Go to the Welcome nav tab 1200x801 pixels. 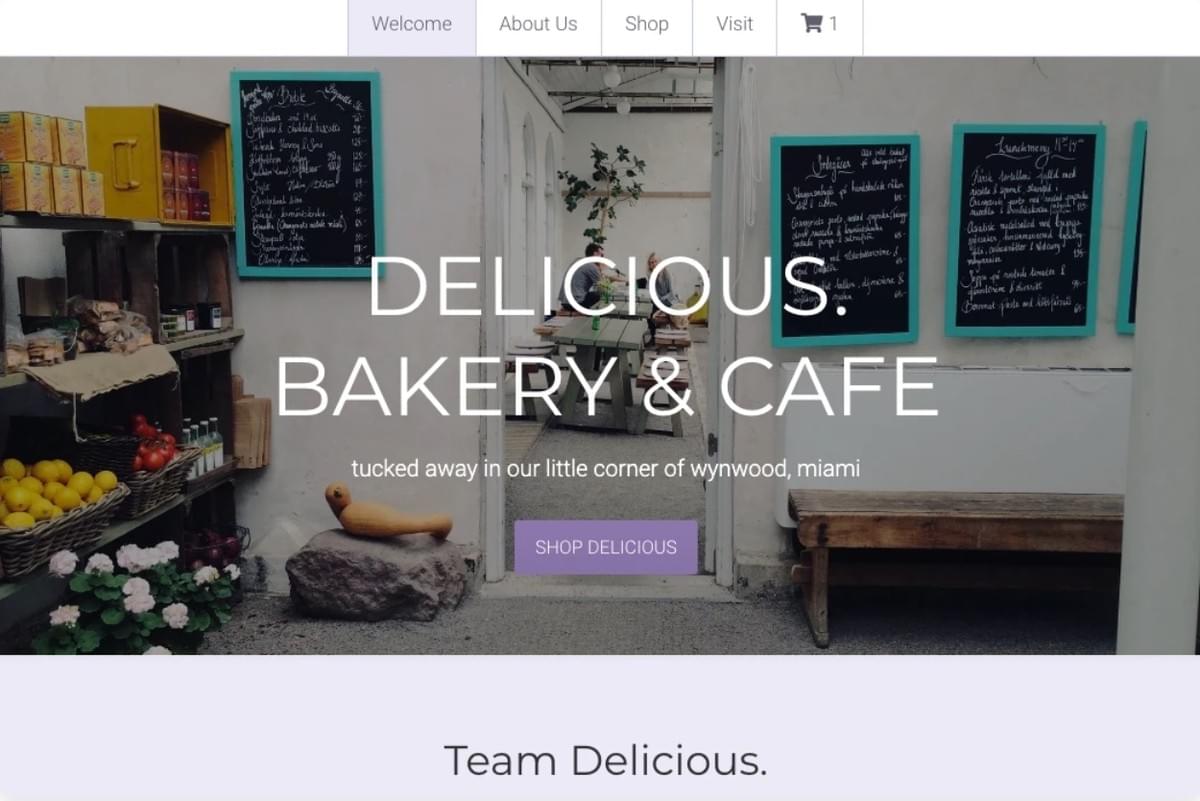click(x=412, y=24)
